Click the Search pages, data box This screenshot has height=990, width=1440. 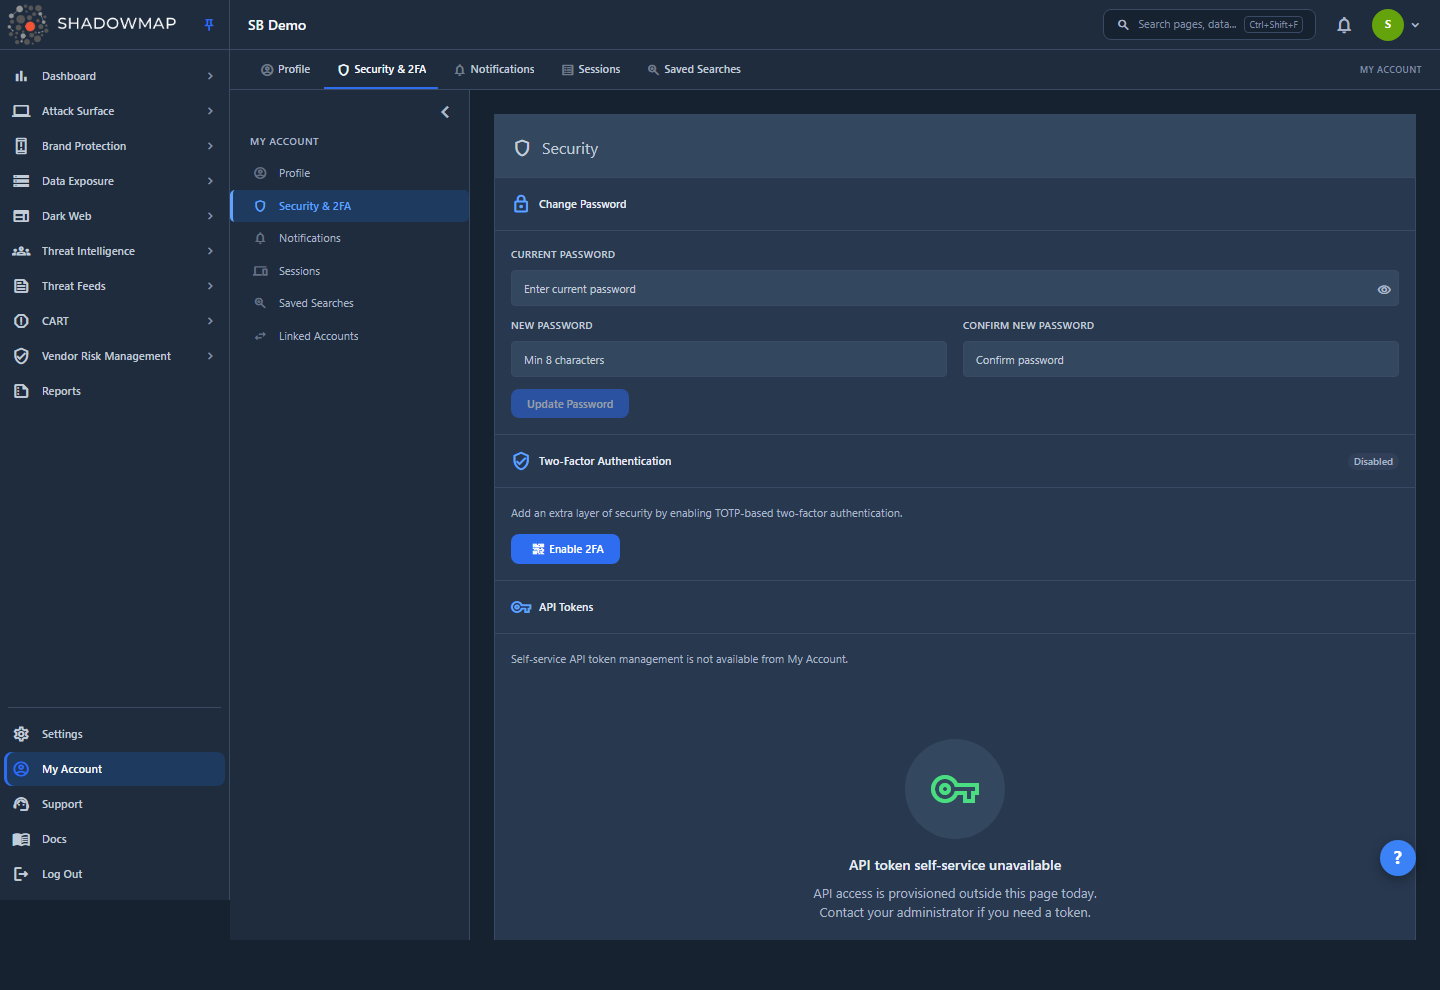click(1209, 25)
